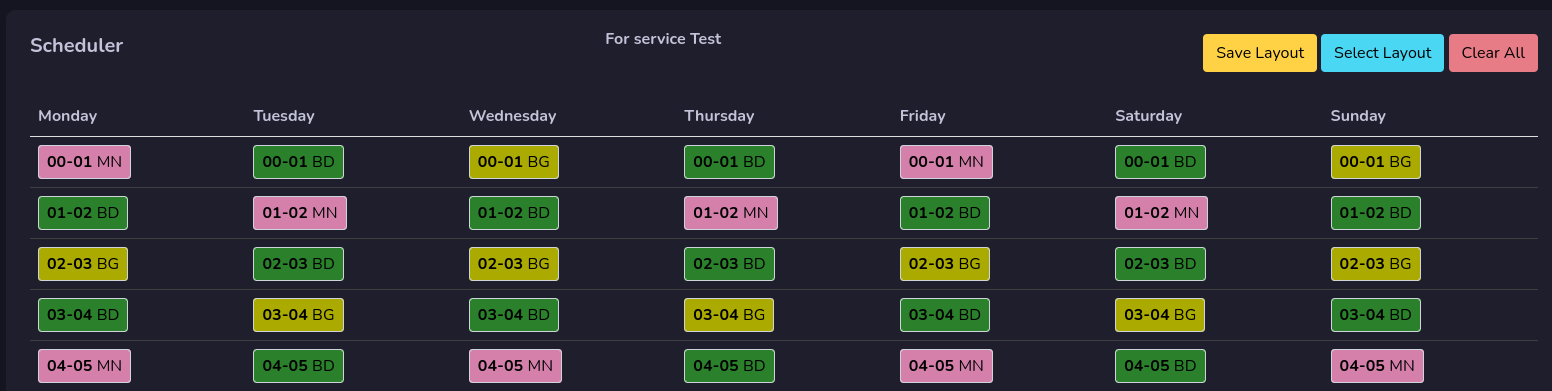This screenshot has height=391, width=1552.
Task: Click Tuesday 03-04 BG slot
Action: (x=298, y=315)
